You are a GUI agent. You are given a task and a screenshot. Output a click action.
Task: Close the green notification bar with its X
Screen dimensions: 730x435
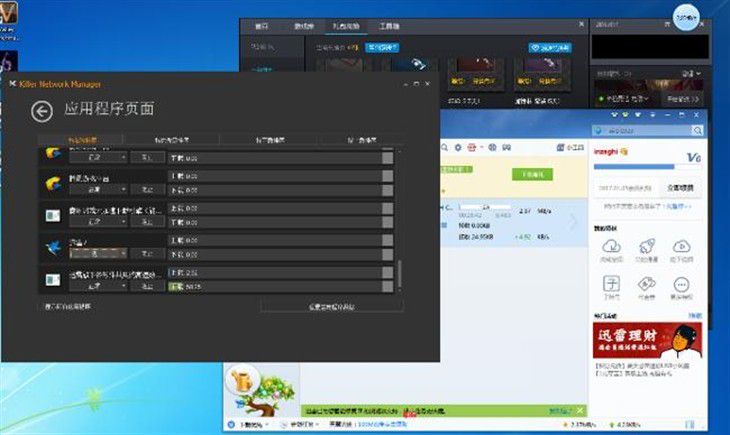tap(580, 410)
